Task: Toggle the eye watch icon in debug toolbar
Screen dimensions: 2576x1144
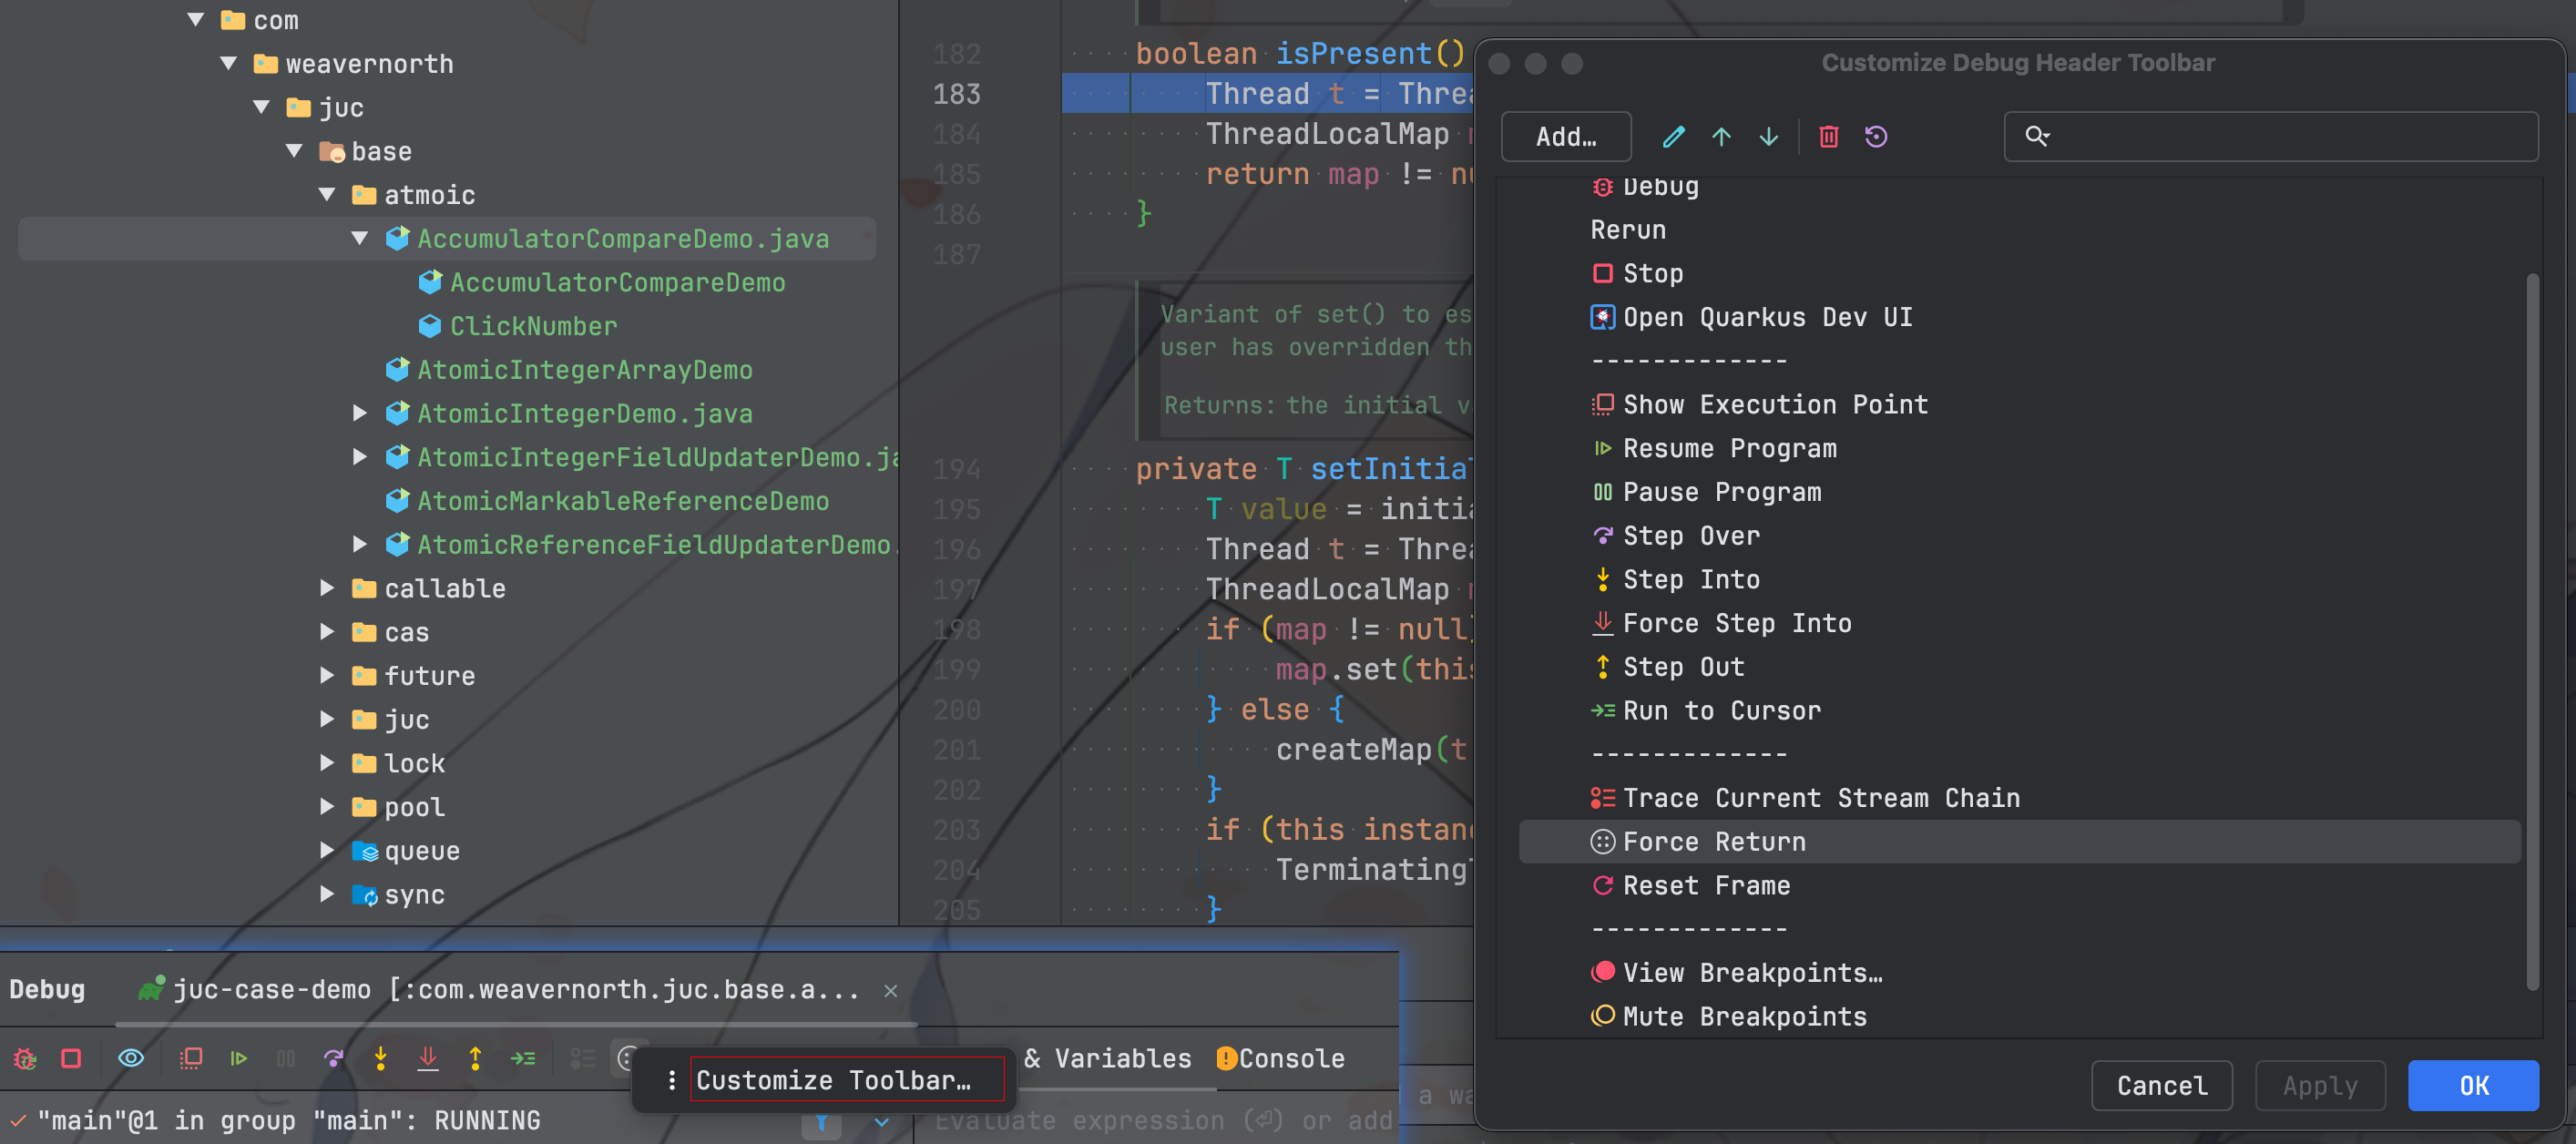Action: [x=131, y=1058]
